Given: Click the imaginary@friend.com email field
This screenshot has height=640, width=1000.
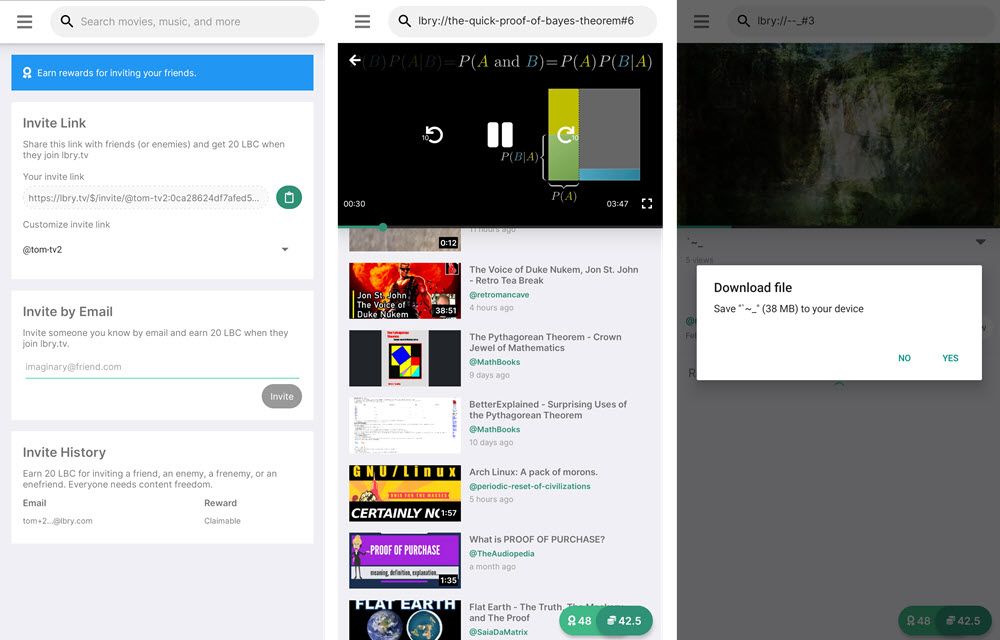Looking at the screenshot, I should pyautogui.click(x=162, y=367).
